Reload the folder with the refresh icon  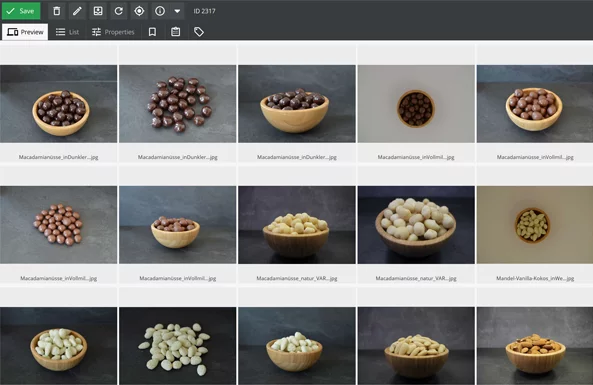pyautogui.click(x=118, y=11)
